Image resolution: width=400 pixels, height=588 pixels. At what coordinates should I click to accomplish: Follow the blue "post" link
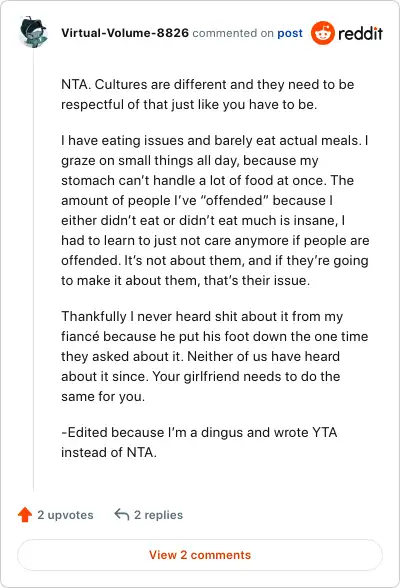(290, 33)
